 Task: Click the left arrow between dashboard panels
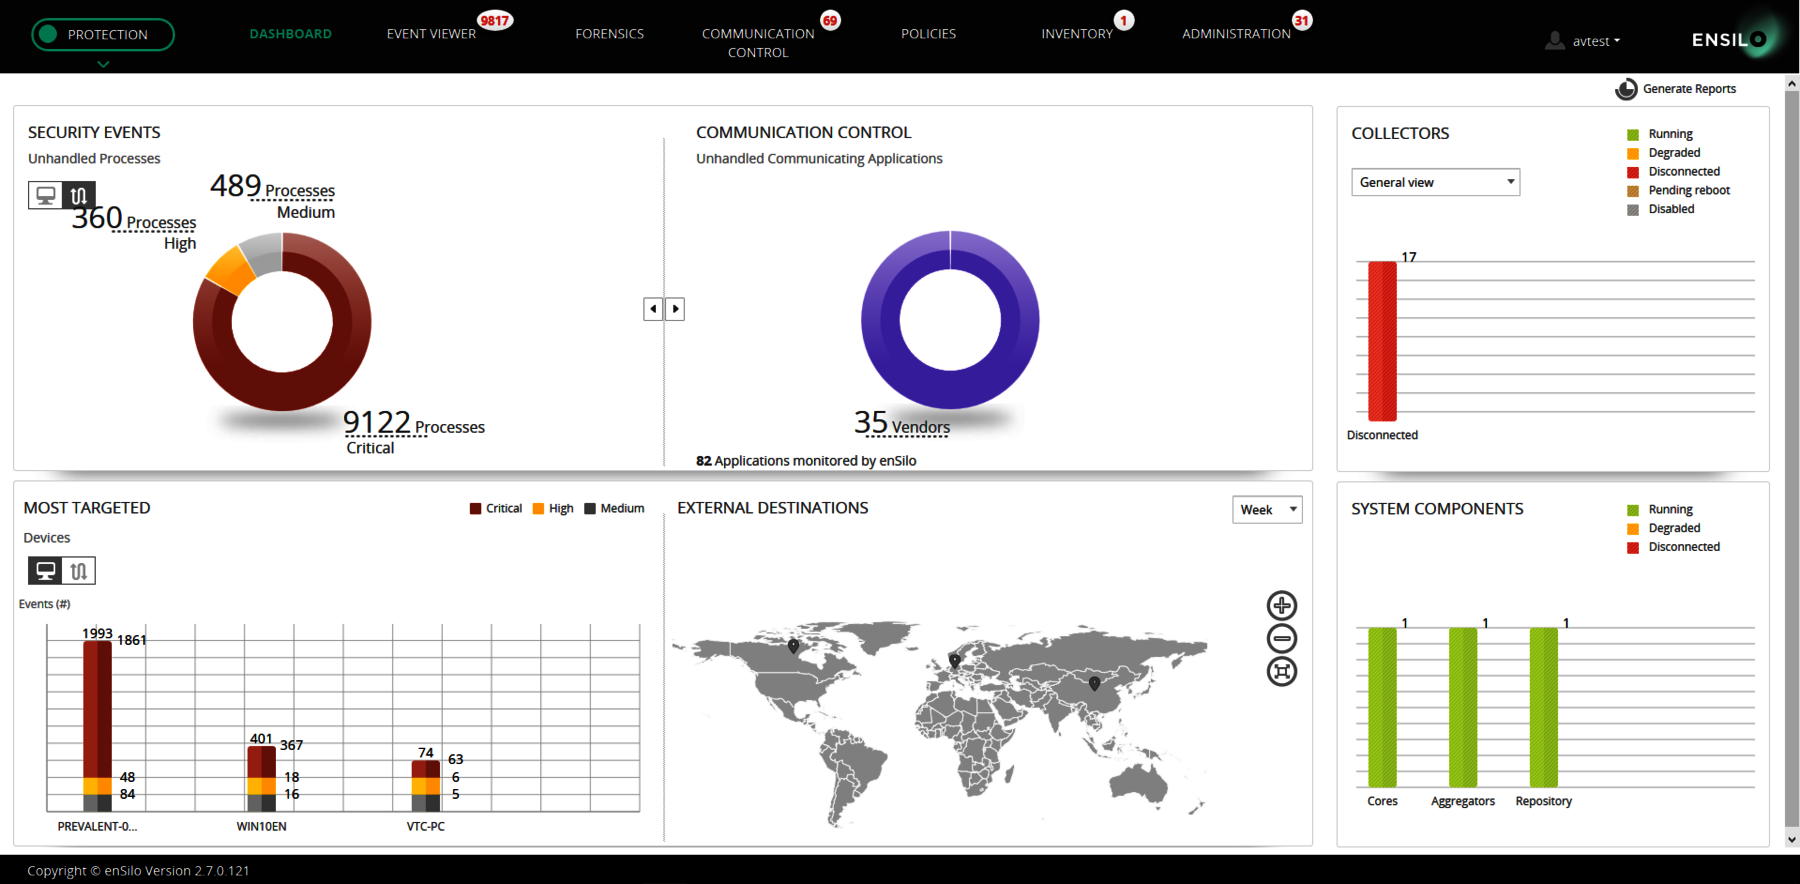653,309
